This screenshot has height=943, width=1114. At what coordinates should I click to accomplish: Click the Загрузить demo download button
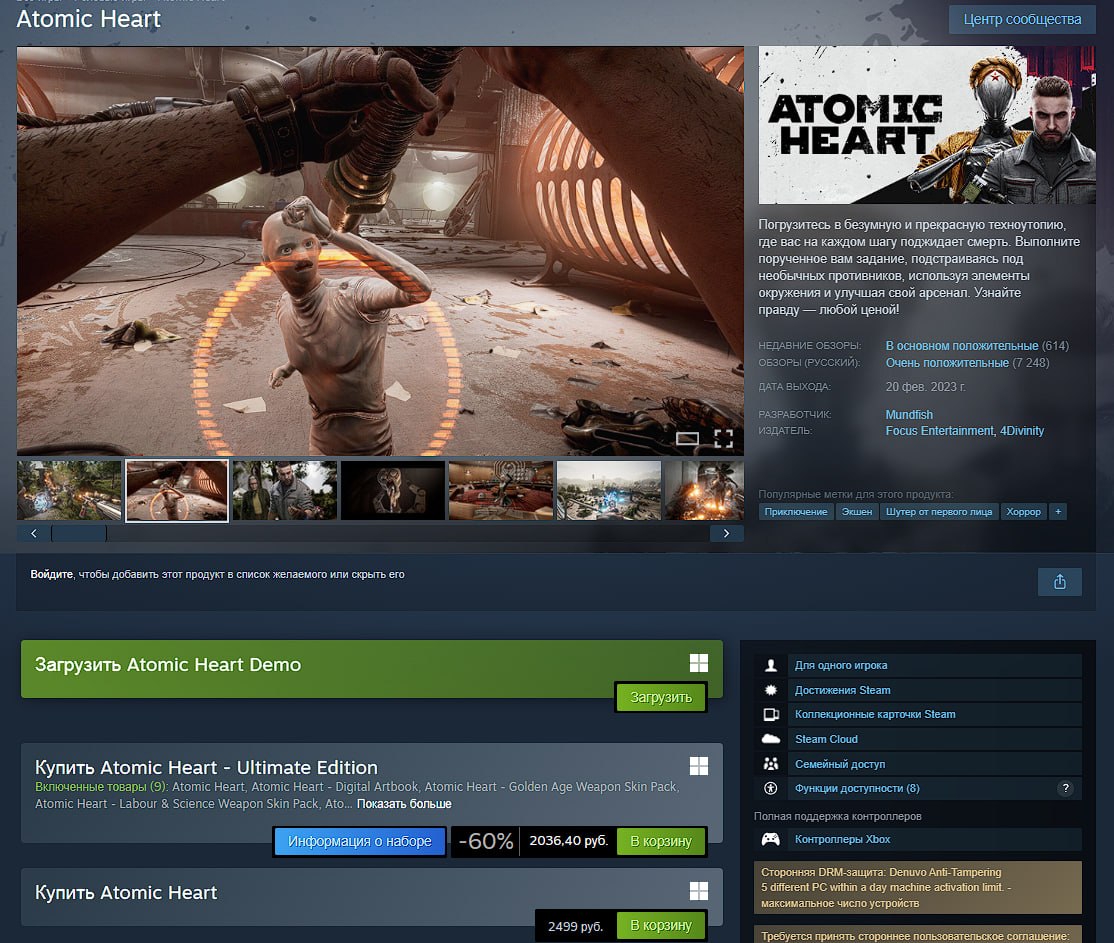(661, 697)
